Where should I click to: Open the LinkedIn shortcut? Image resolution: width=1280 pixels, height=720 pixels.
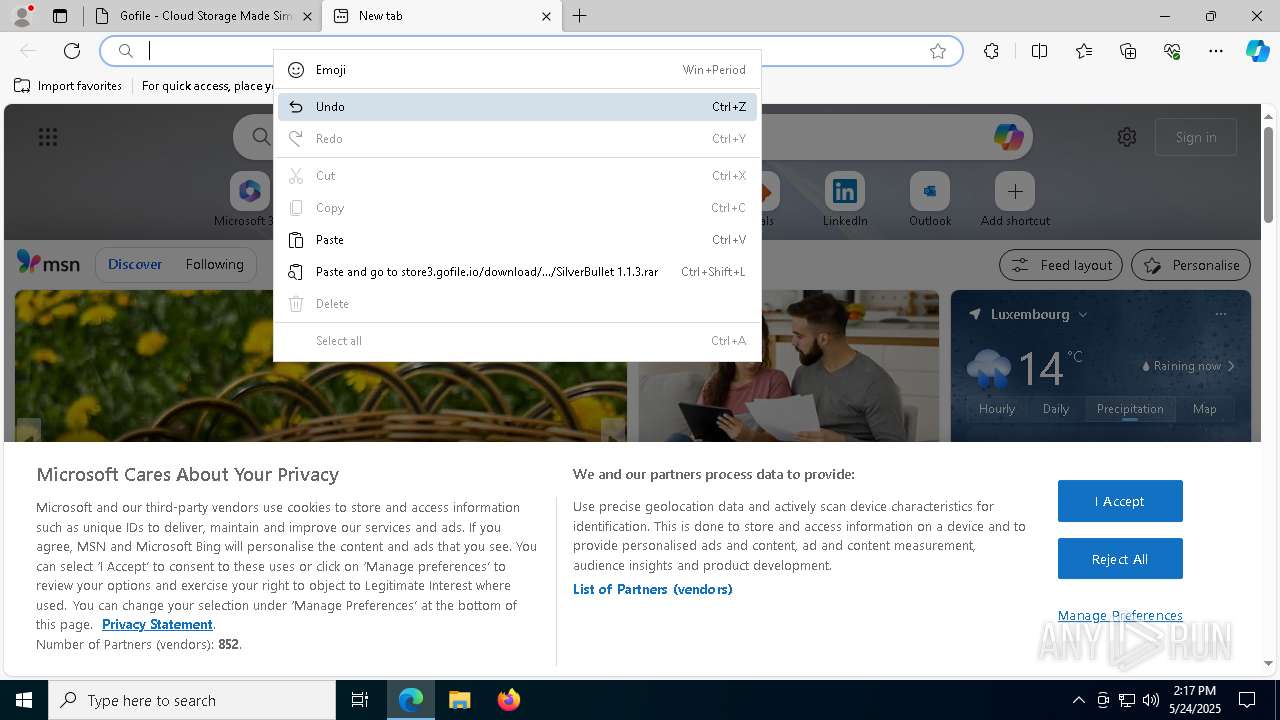point(845,199)
